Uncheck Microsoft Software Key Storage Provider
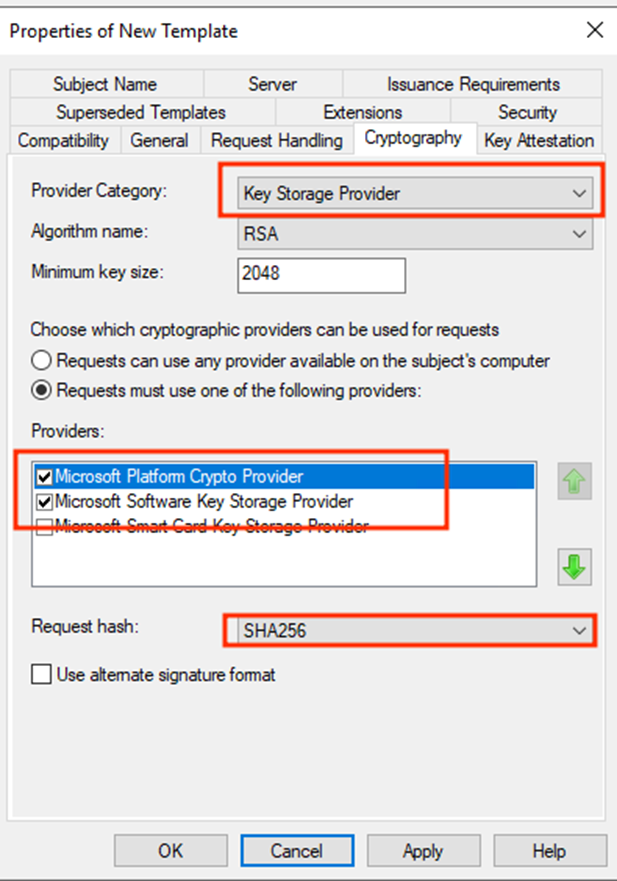This screenshot has height=881, width=617. (44, 501)
